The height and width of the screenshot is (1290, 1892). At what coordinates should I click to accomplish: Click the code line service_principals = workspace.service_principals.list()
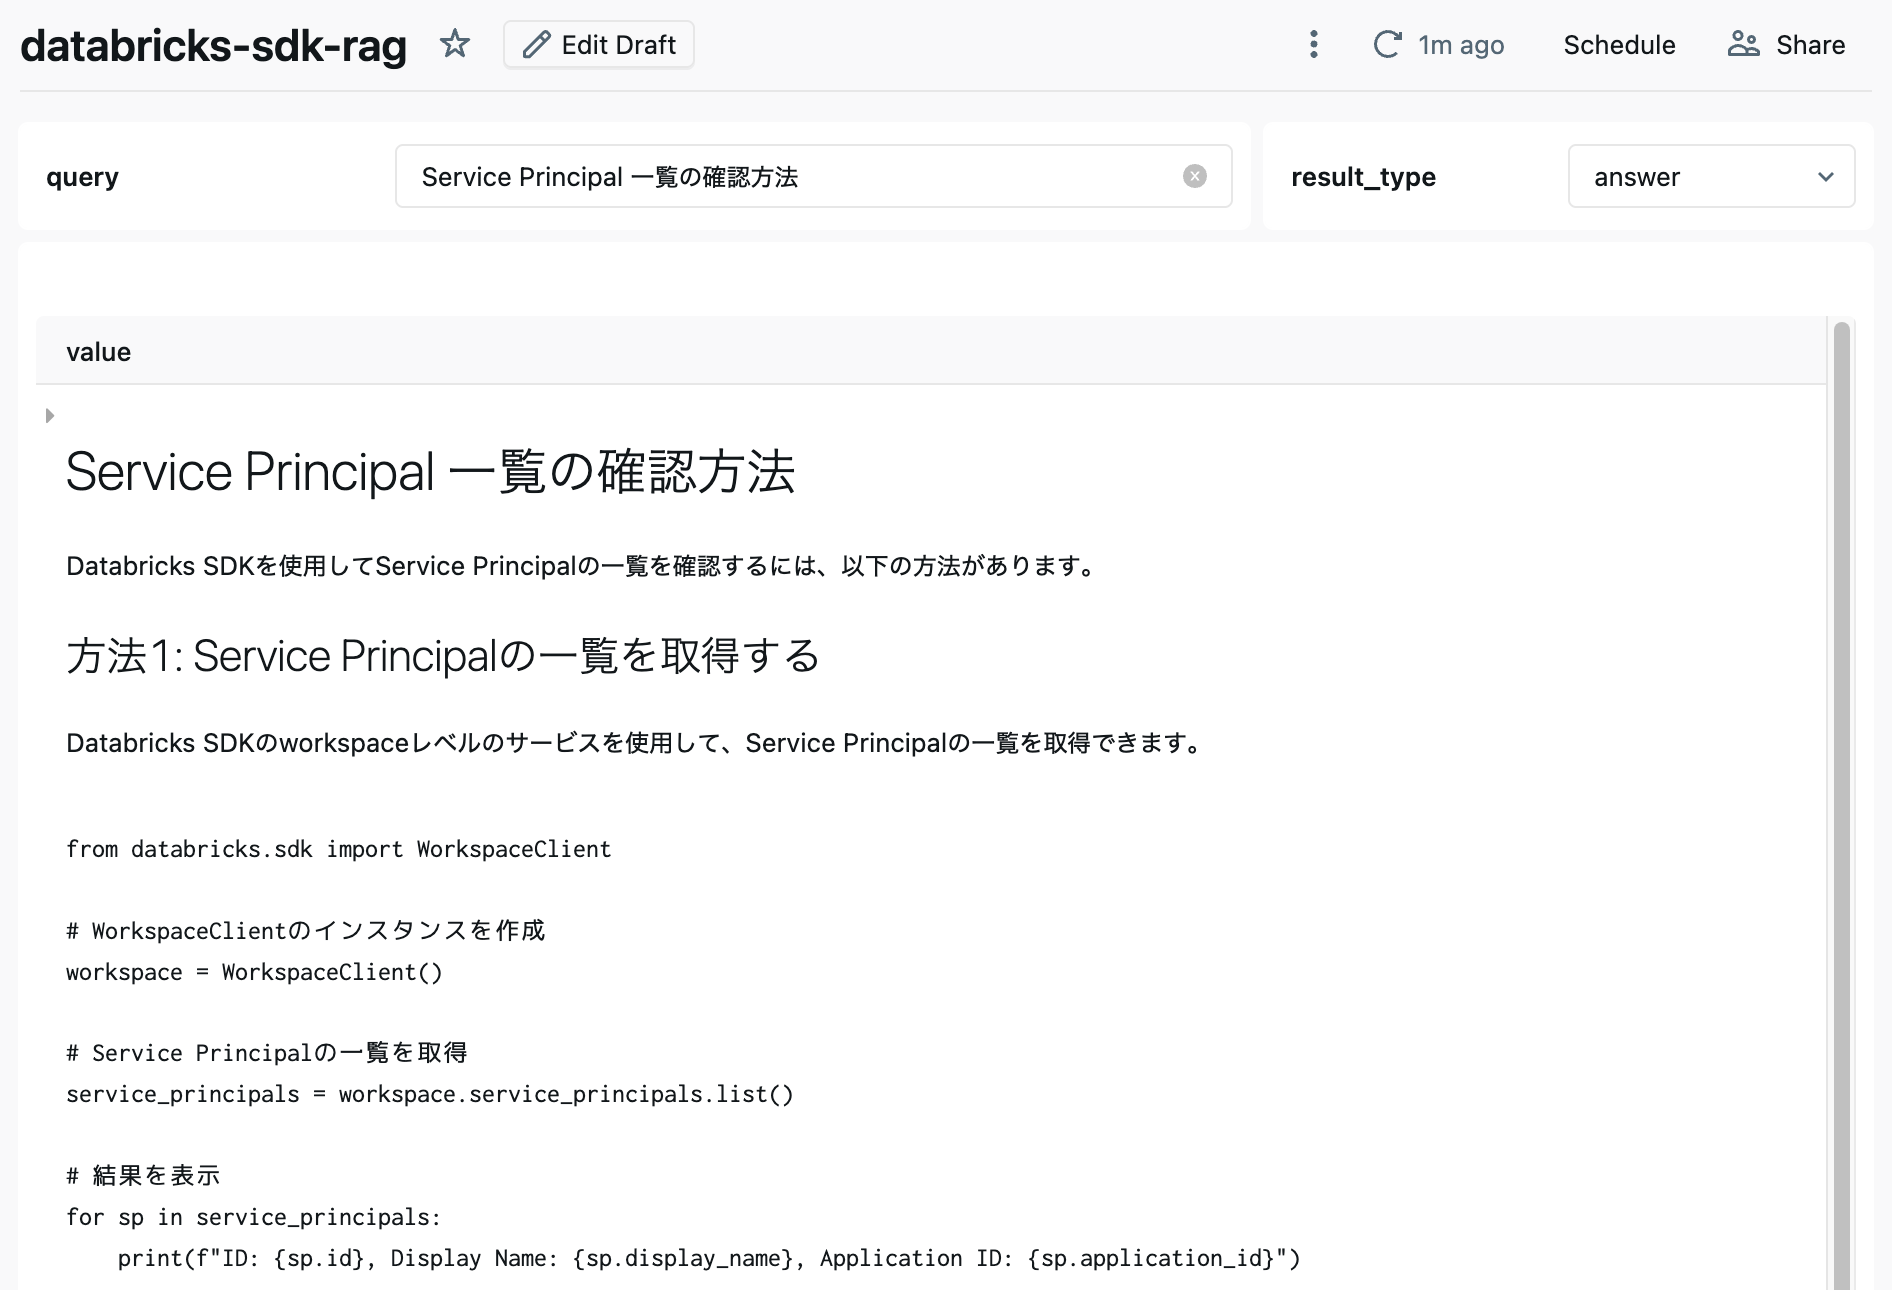point(430,1094)
